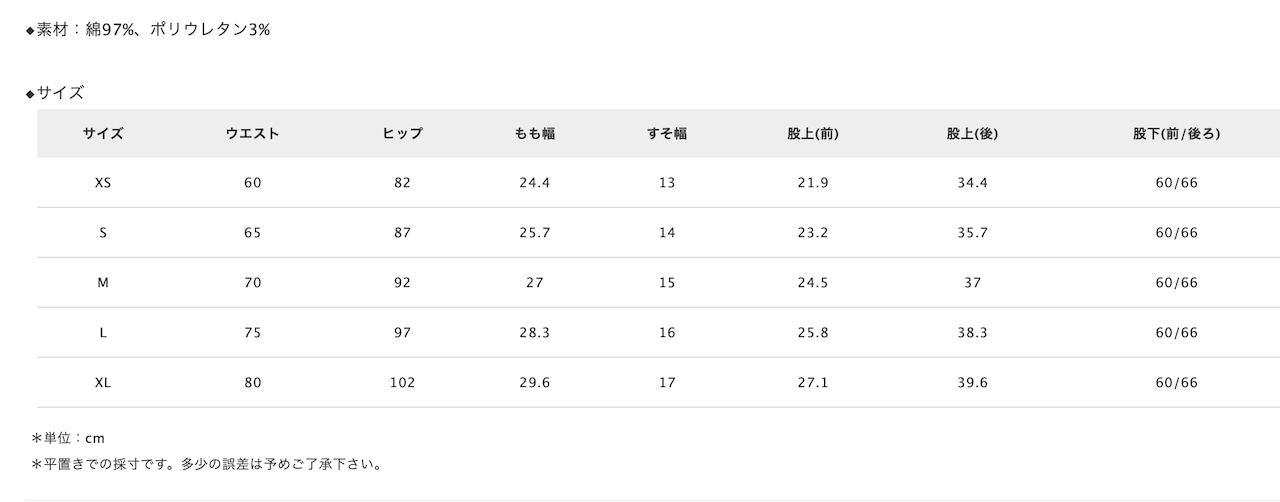
Task: Select the 股下(前/後ろ) column header
Action: (1177, 133)
